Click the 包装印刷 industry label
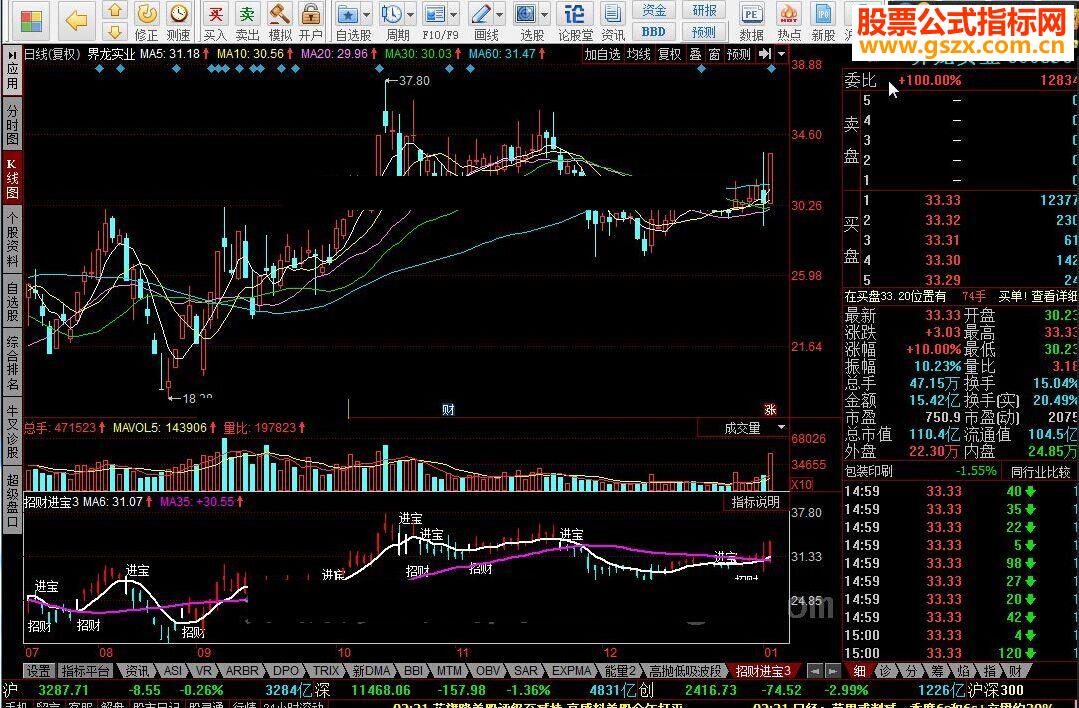Viewport: 1079px width, 708px height. [x=868, y=472]
